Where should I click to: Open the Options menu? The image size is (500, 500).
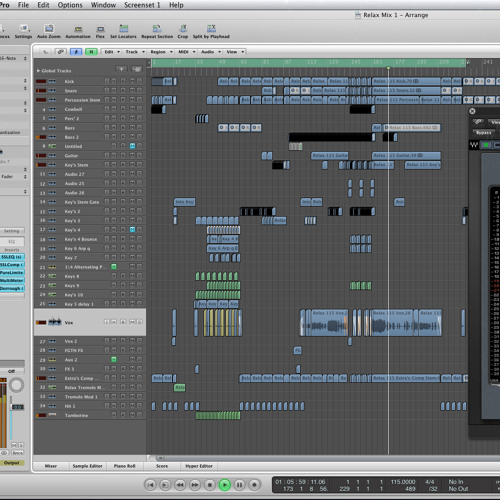click(70, 5)
